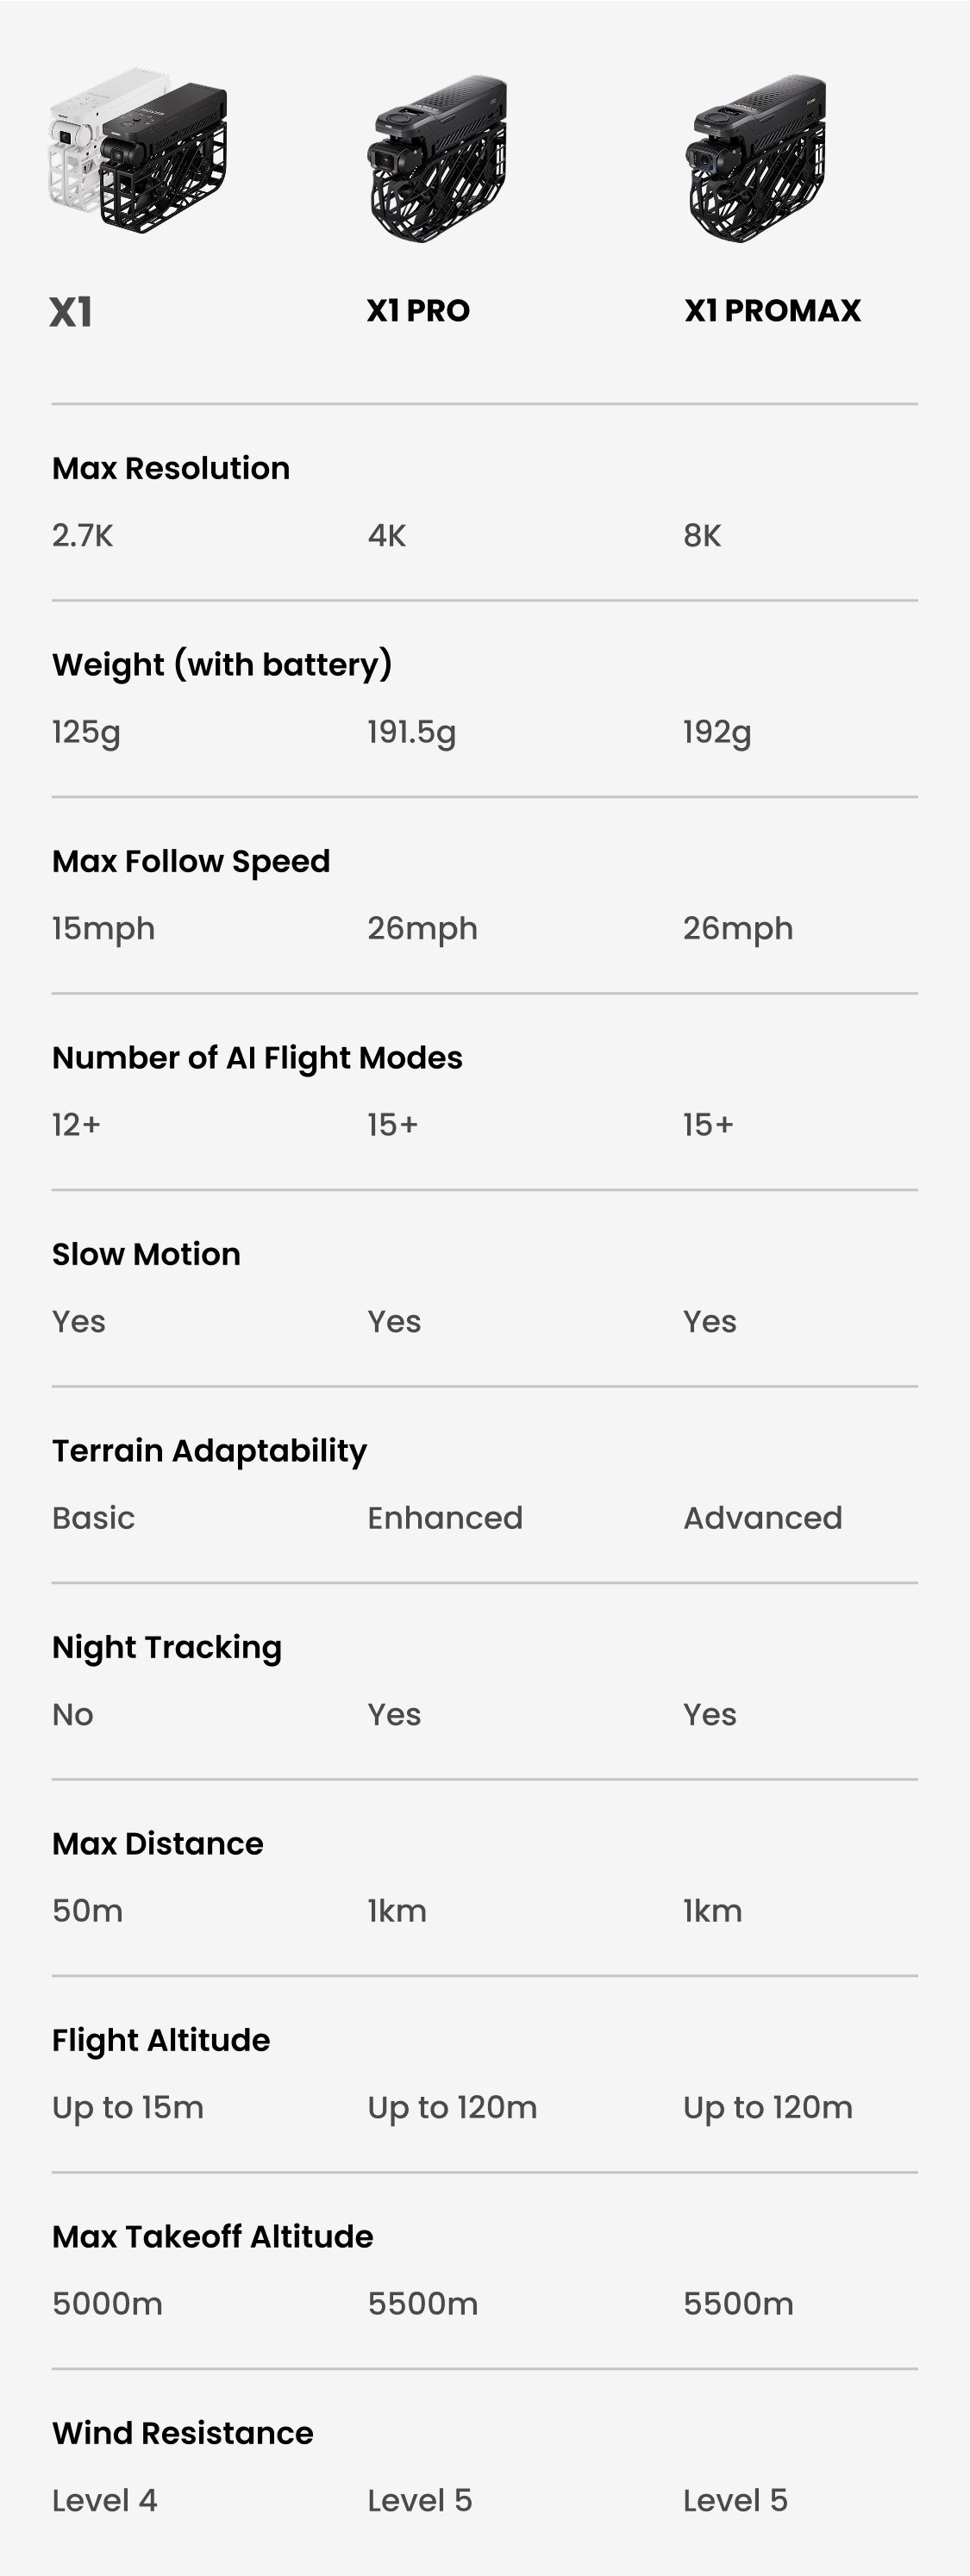Image resolution: width=970 pixels, height=2576 pixels.
Task: Select the X1 PRO model title
Action: point(418,311)
